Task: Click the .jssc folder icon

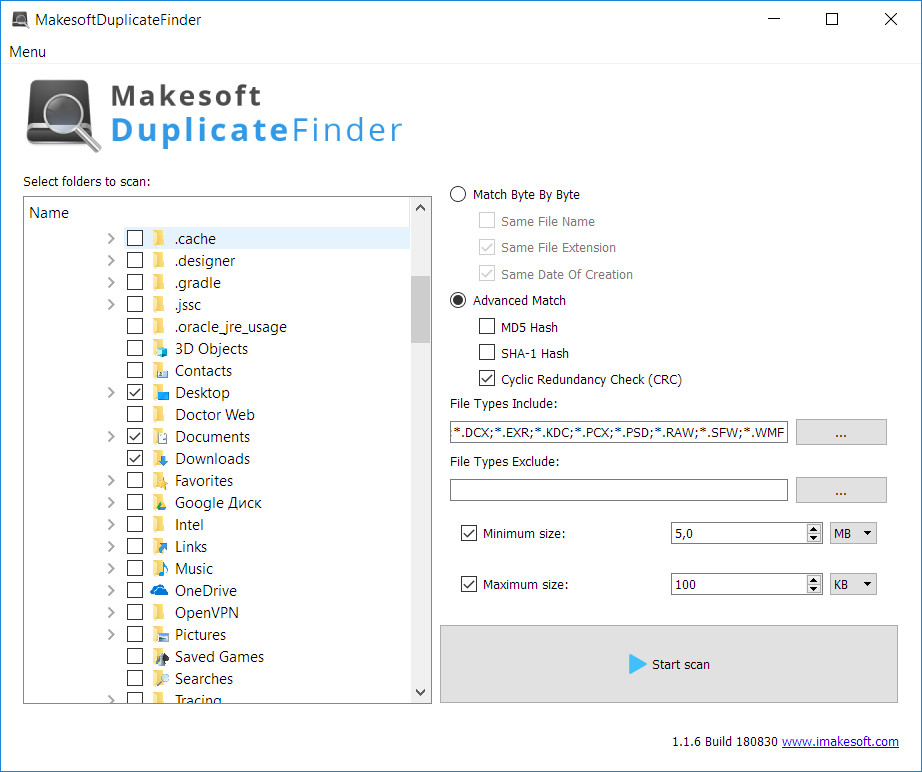Action: (158, 305)
